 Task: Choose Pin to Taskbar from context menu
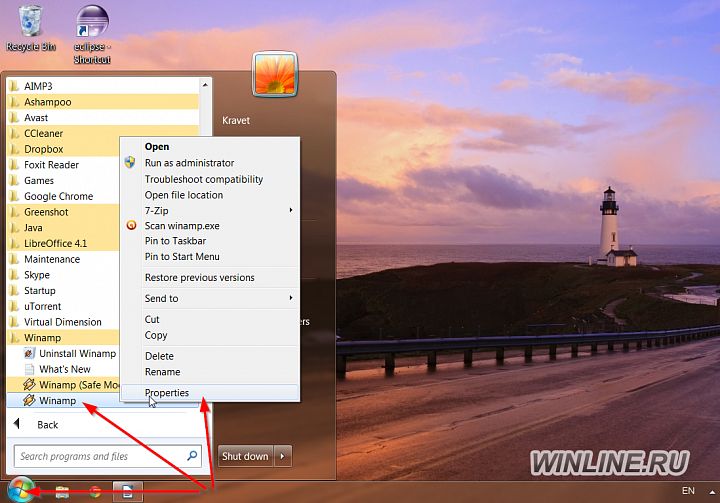(x=175, y=241)
